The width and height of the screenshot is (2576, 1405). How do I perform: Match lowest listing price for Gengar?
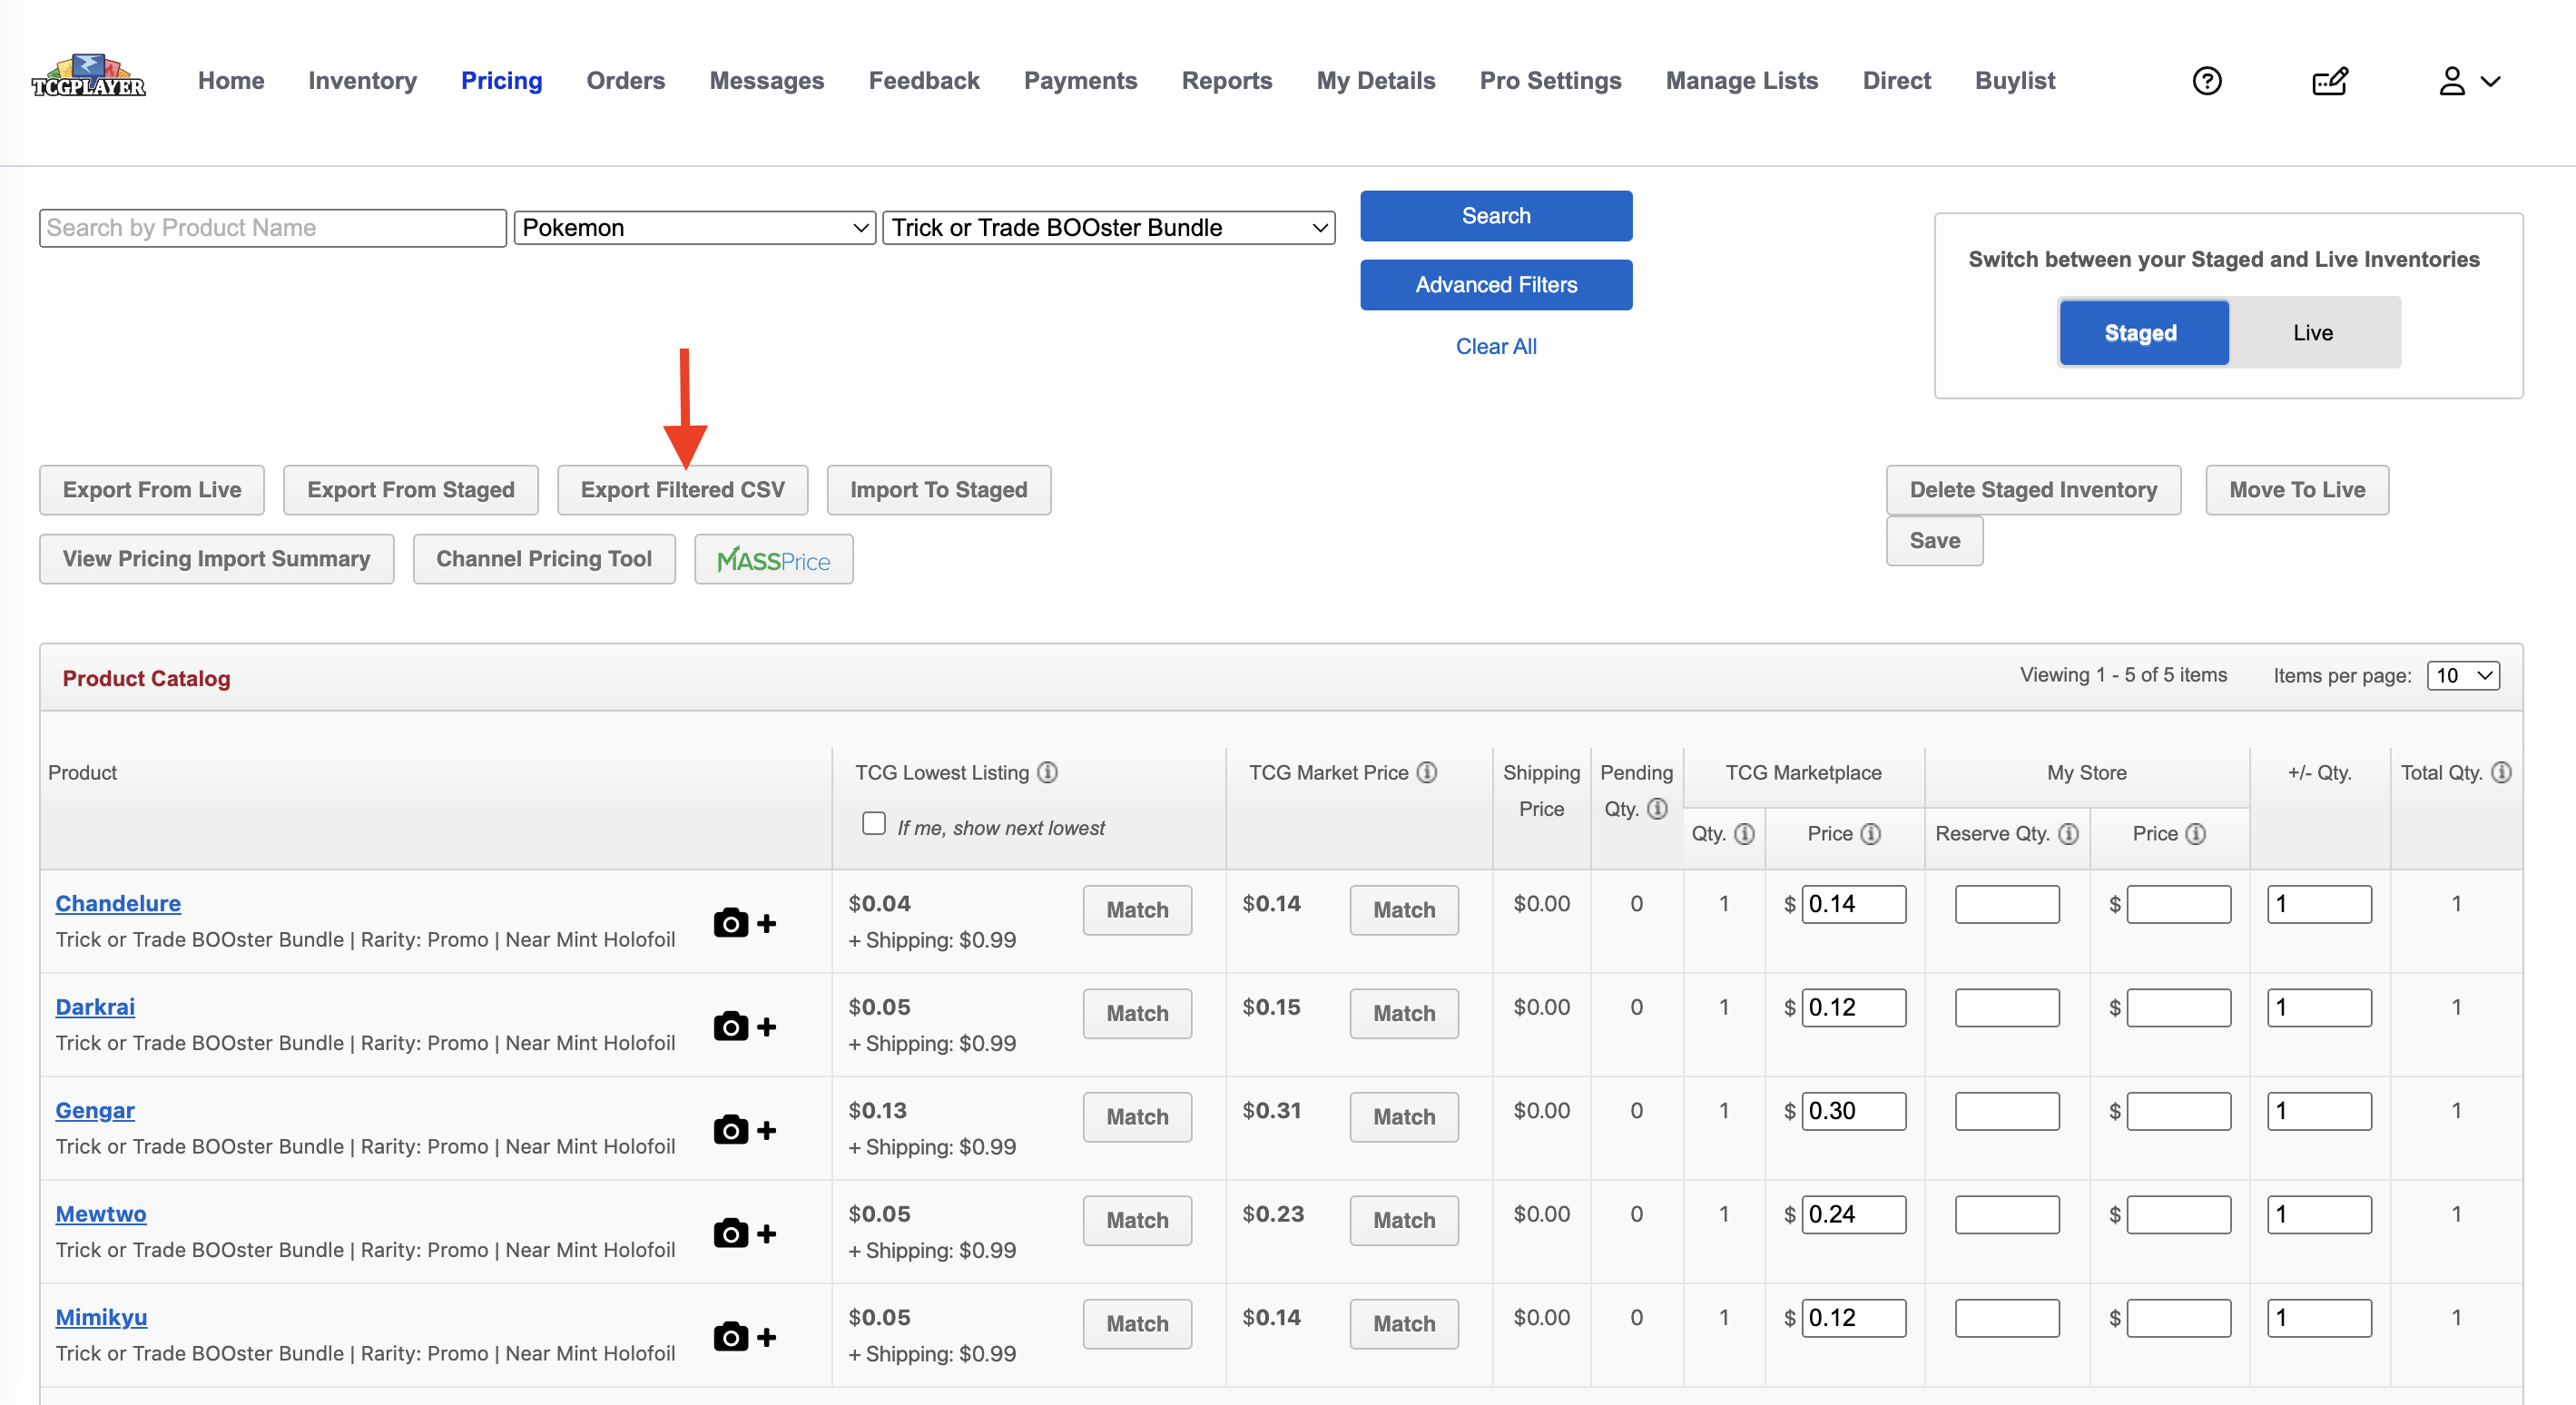[x=1137, y=1117]
